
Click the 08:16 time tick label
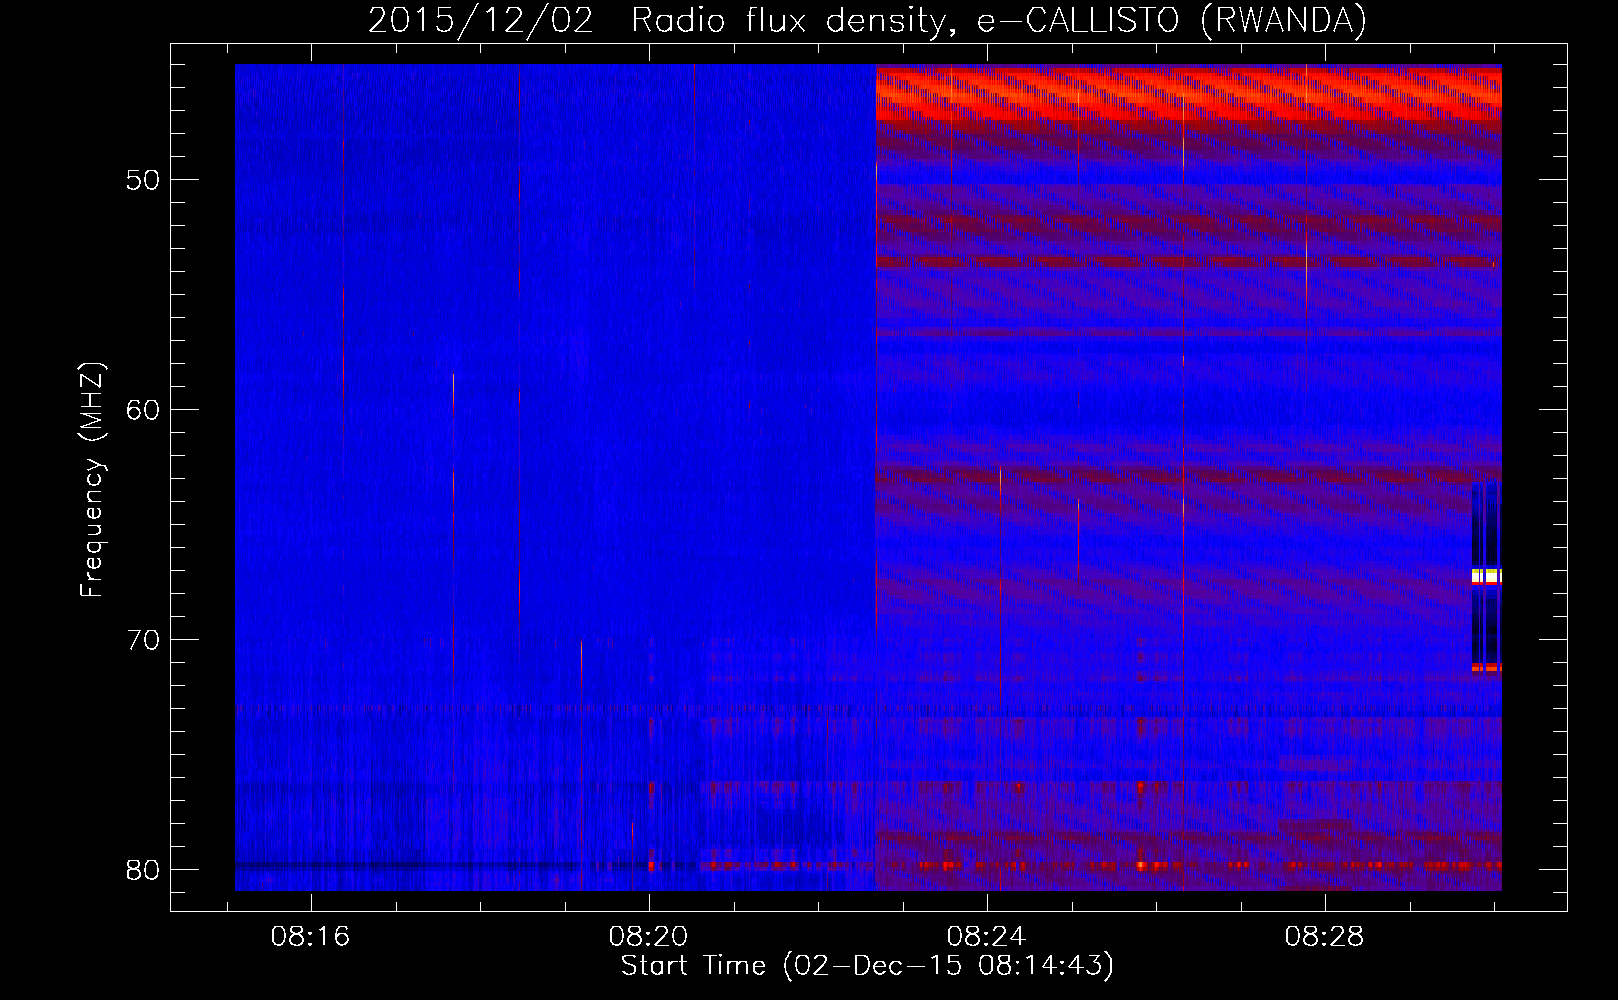point(311,937)
